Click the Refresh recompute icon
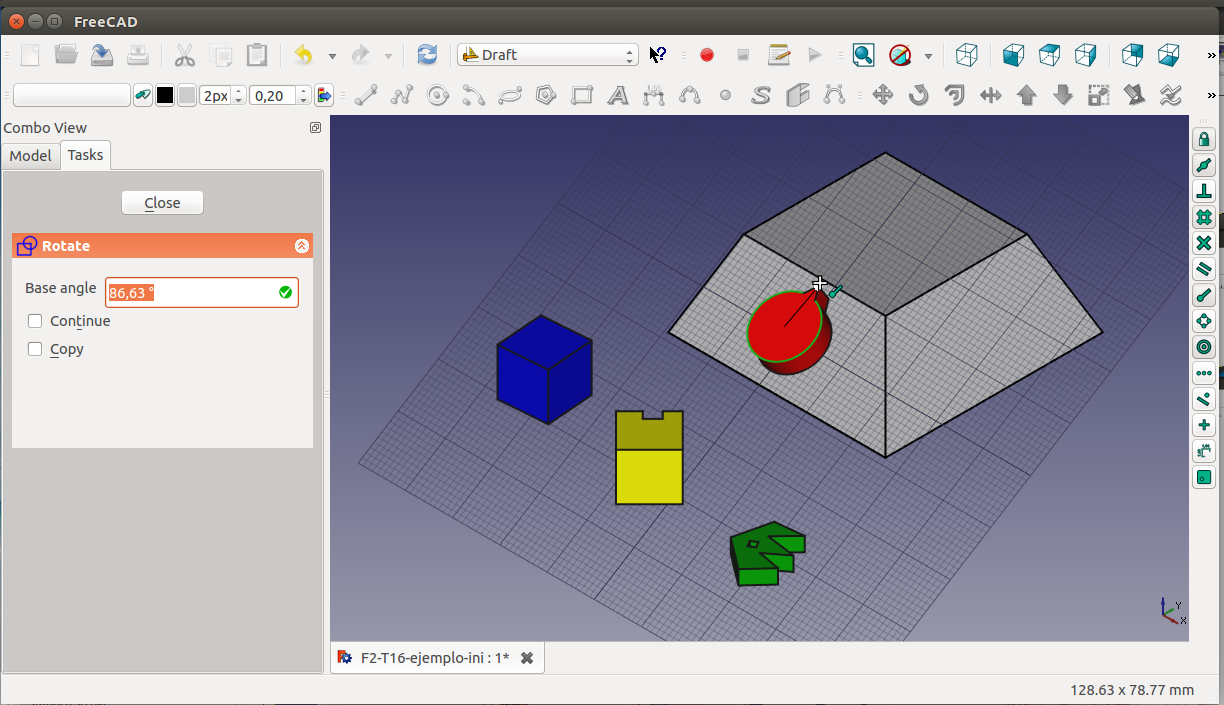Image resolution: width=1224 pixels, height=705 pixels. 427,55
